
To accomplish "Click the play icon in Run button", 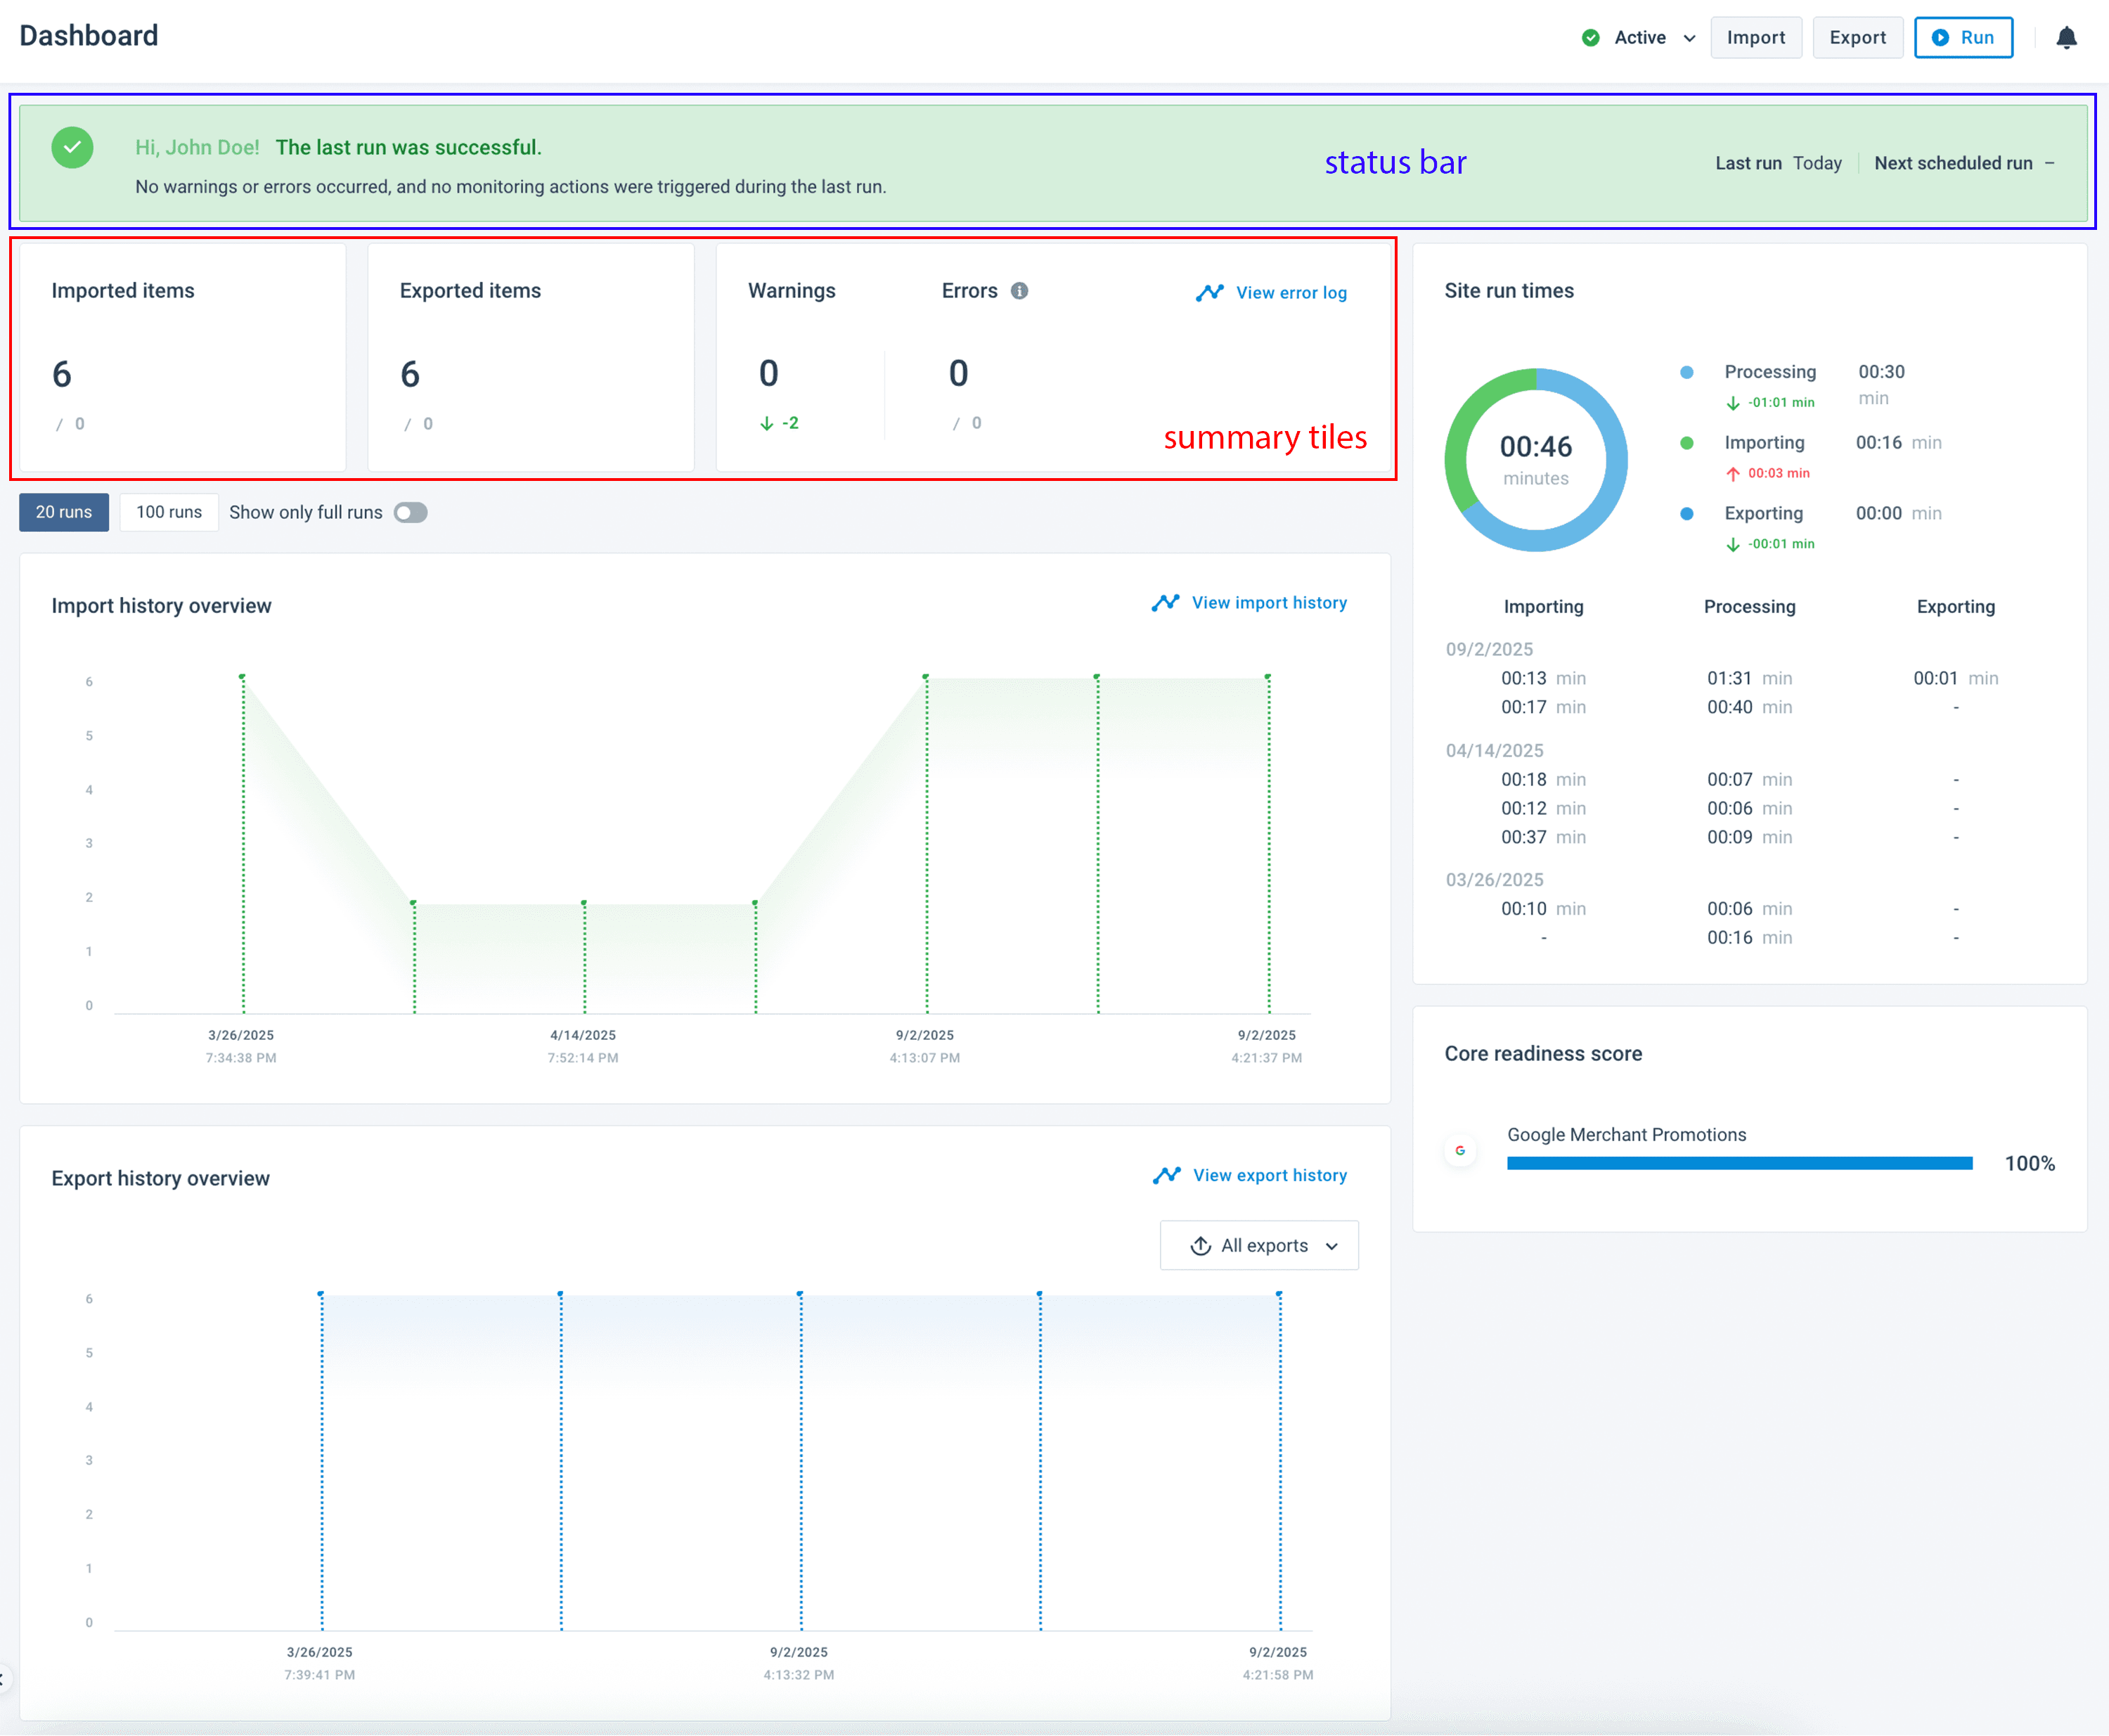I will (1940, 38).
